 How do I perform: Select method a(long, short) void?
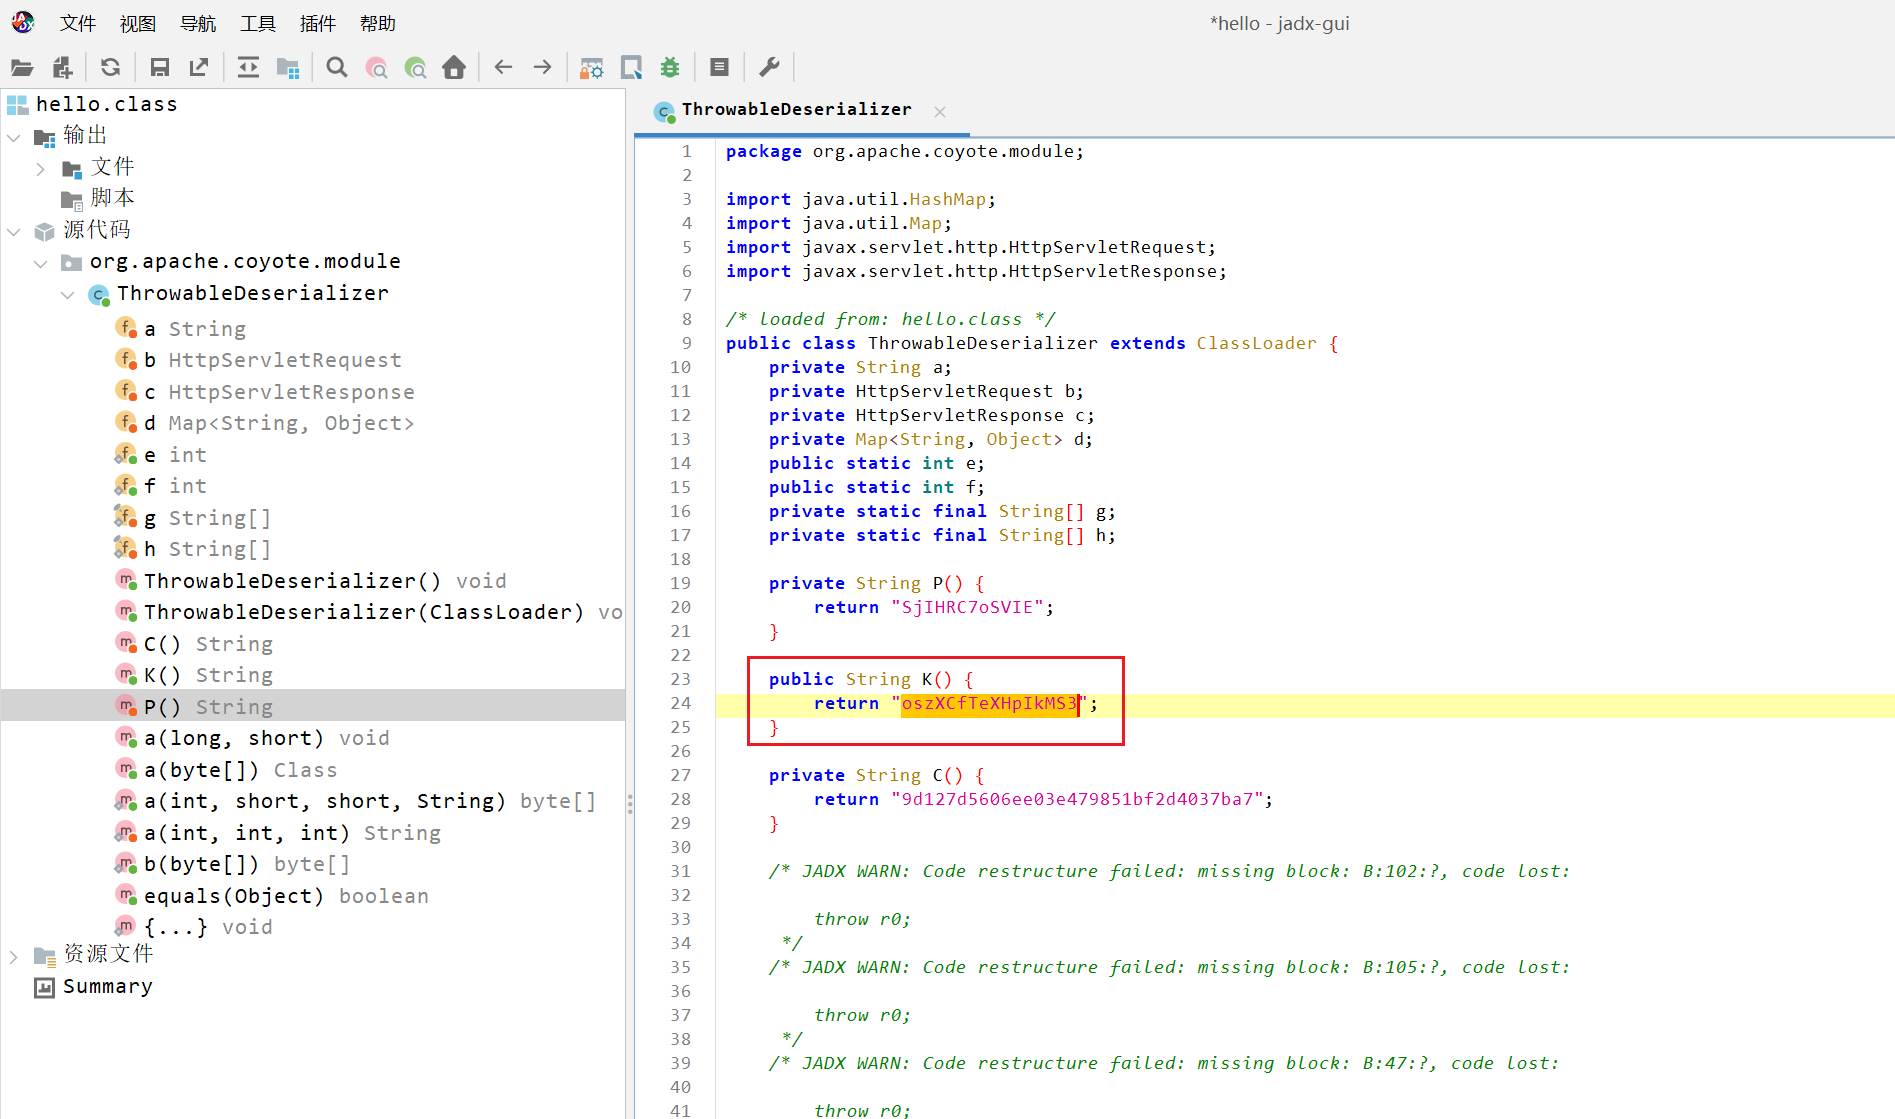266,738
